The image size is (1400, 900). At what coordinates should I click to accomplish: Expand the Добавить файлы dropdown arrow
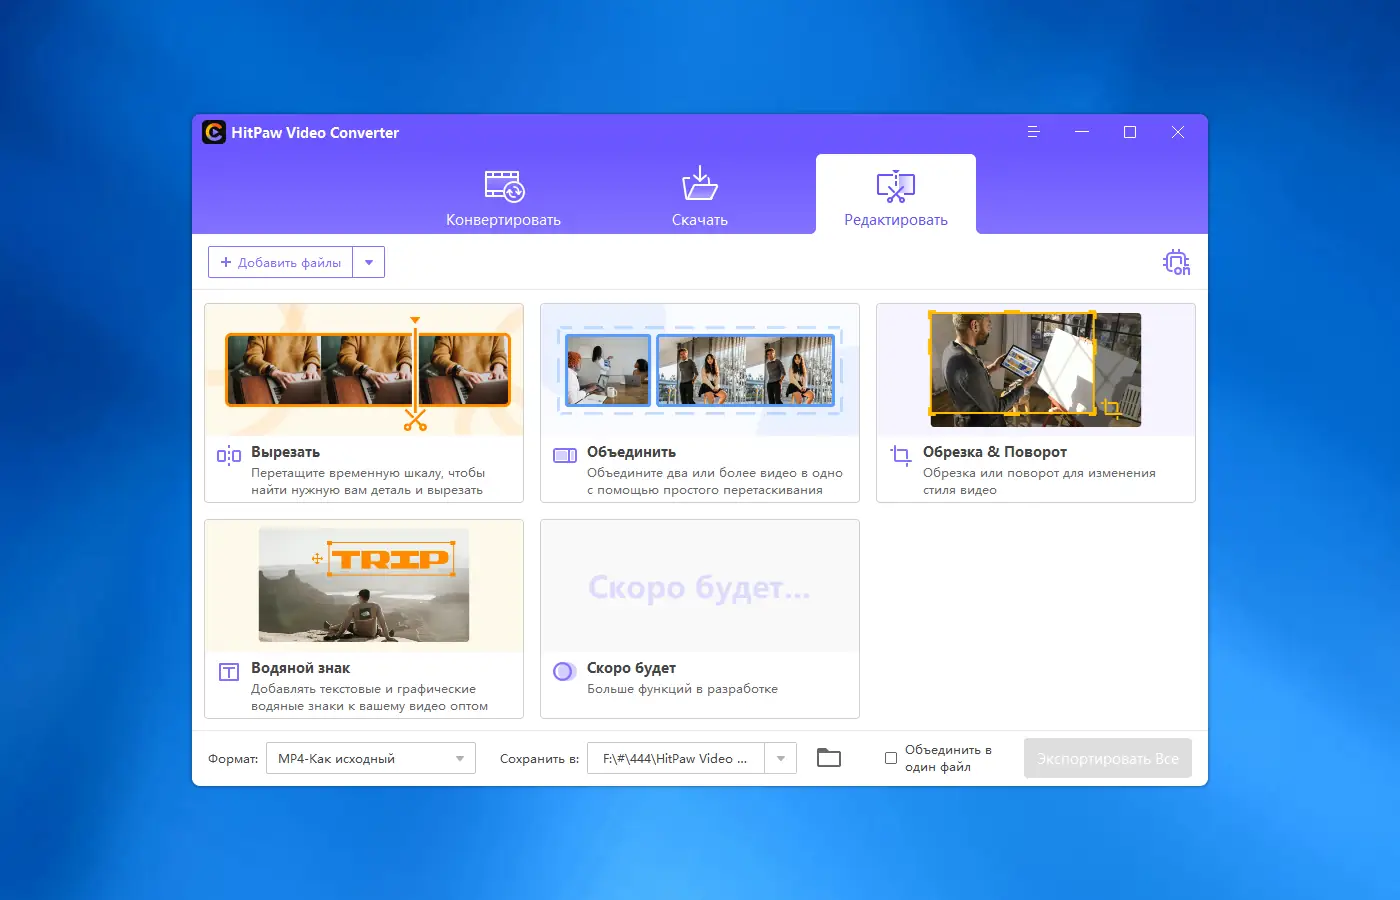point(369,262)
